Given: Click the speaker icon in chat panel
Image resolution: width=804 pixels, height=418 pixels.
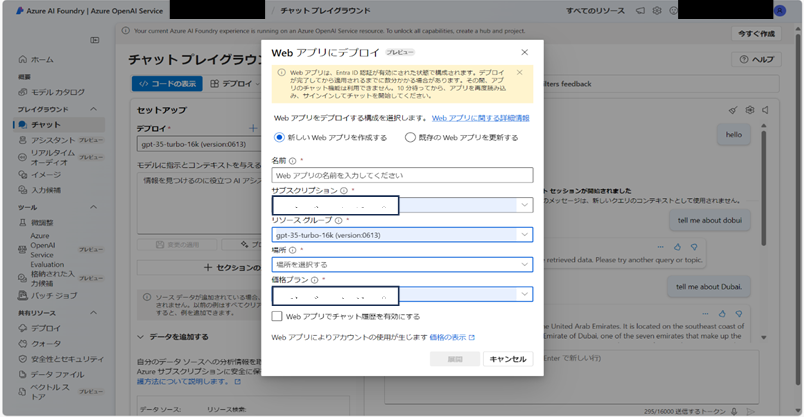Looking at the screenshot, I should pos(766,110).
